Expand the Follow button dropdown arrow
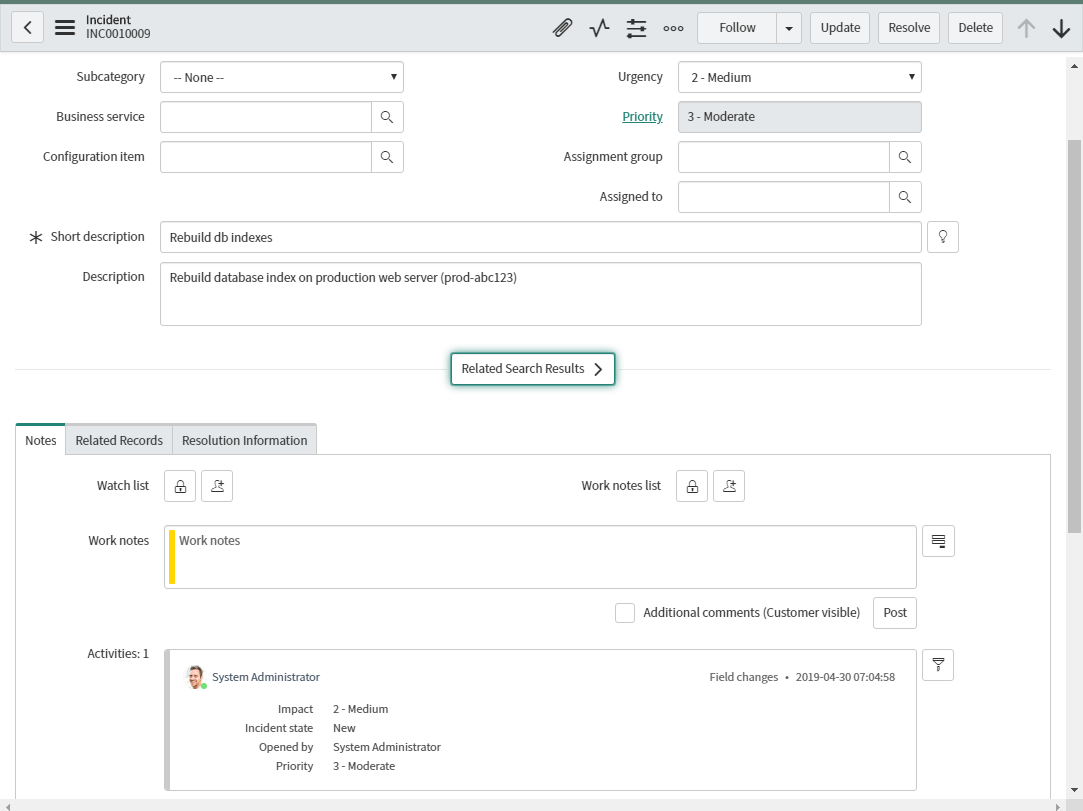1083x811 pixels. (790, 28)
